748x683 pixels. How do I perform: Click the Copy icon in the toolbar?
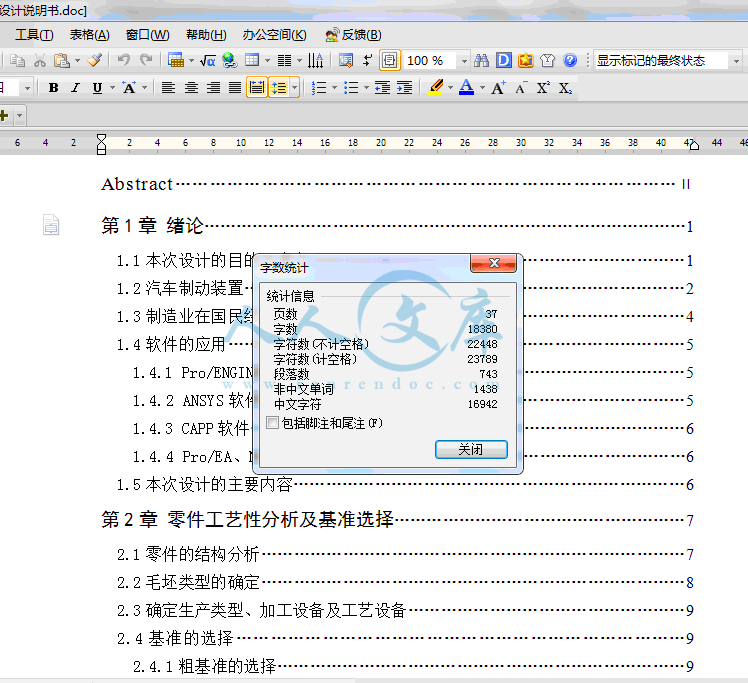click(18, 61)
